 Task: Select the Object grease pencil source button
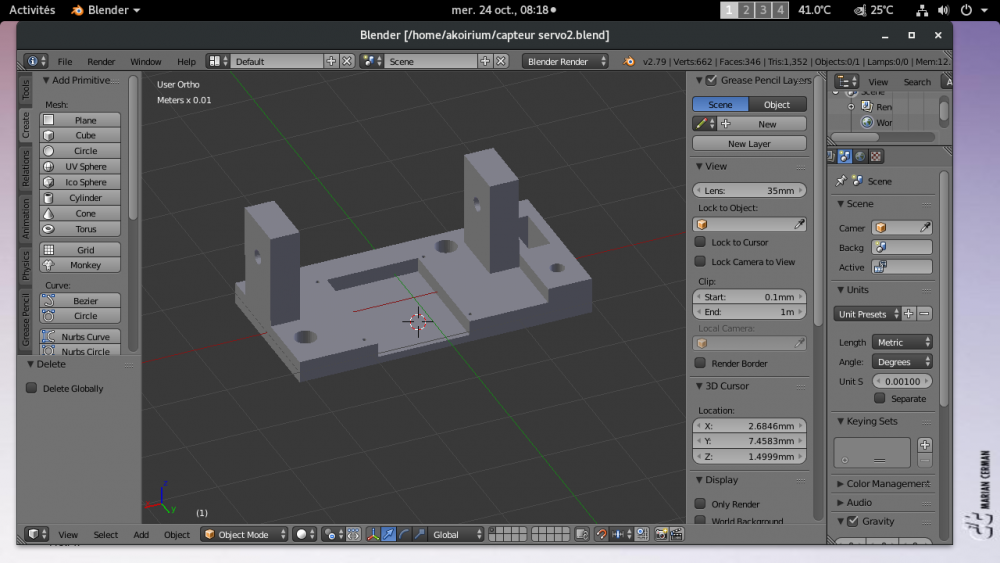(x=777, y=104)
